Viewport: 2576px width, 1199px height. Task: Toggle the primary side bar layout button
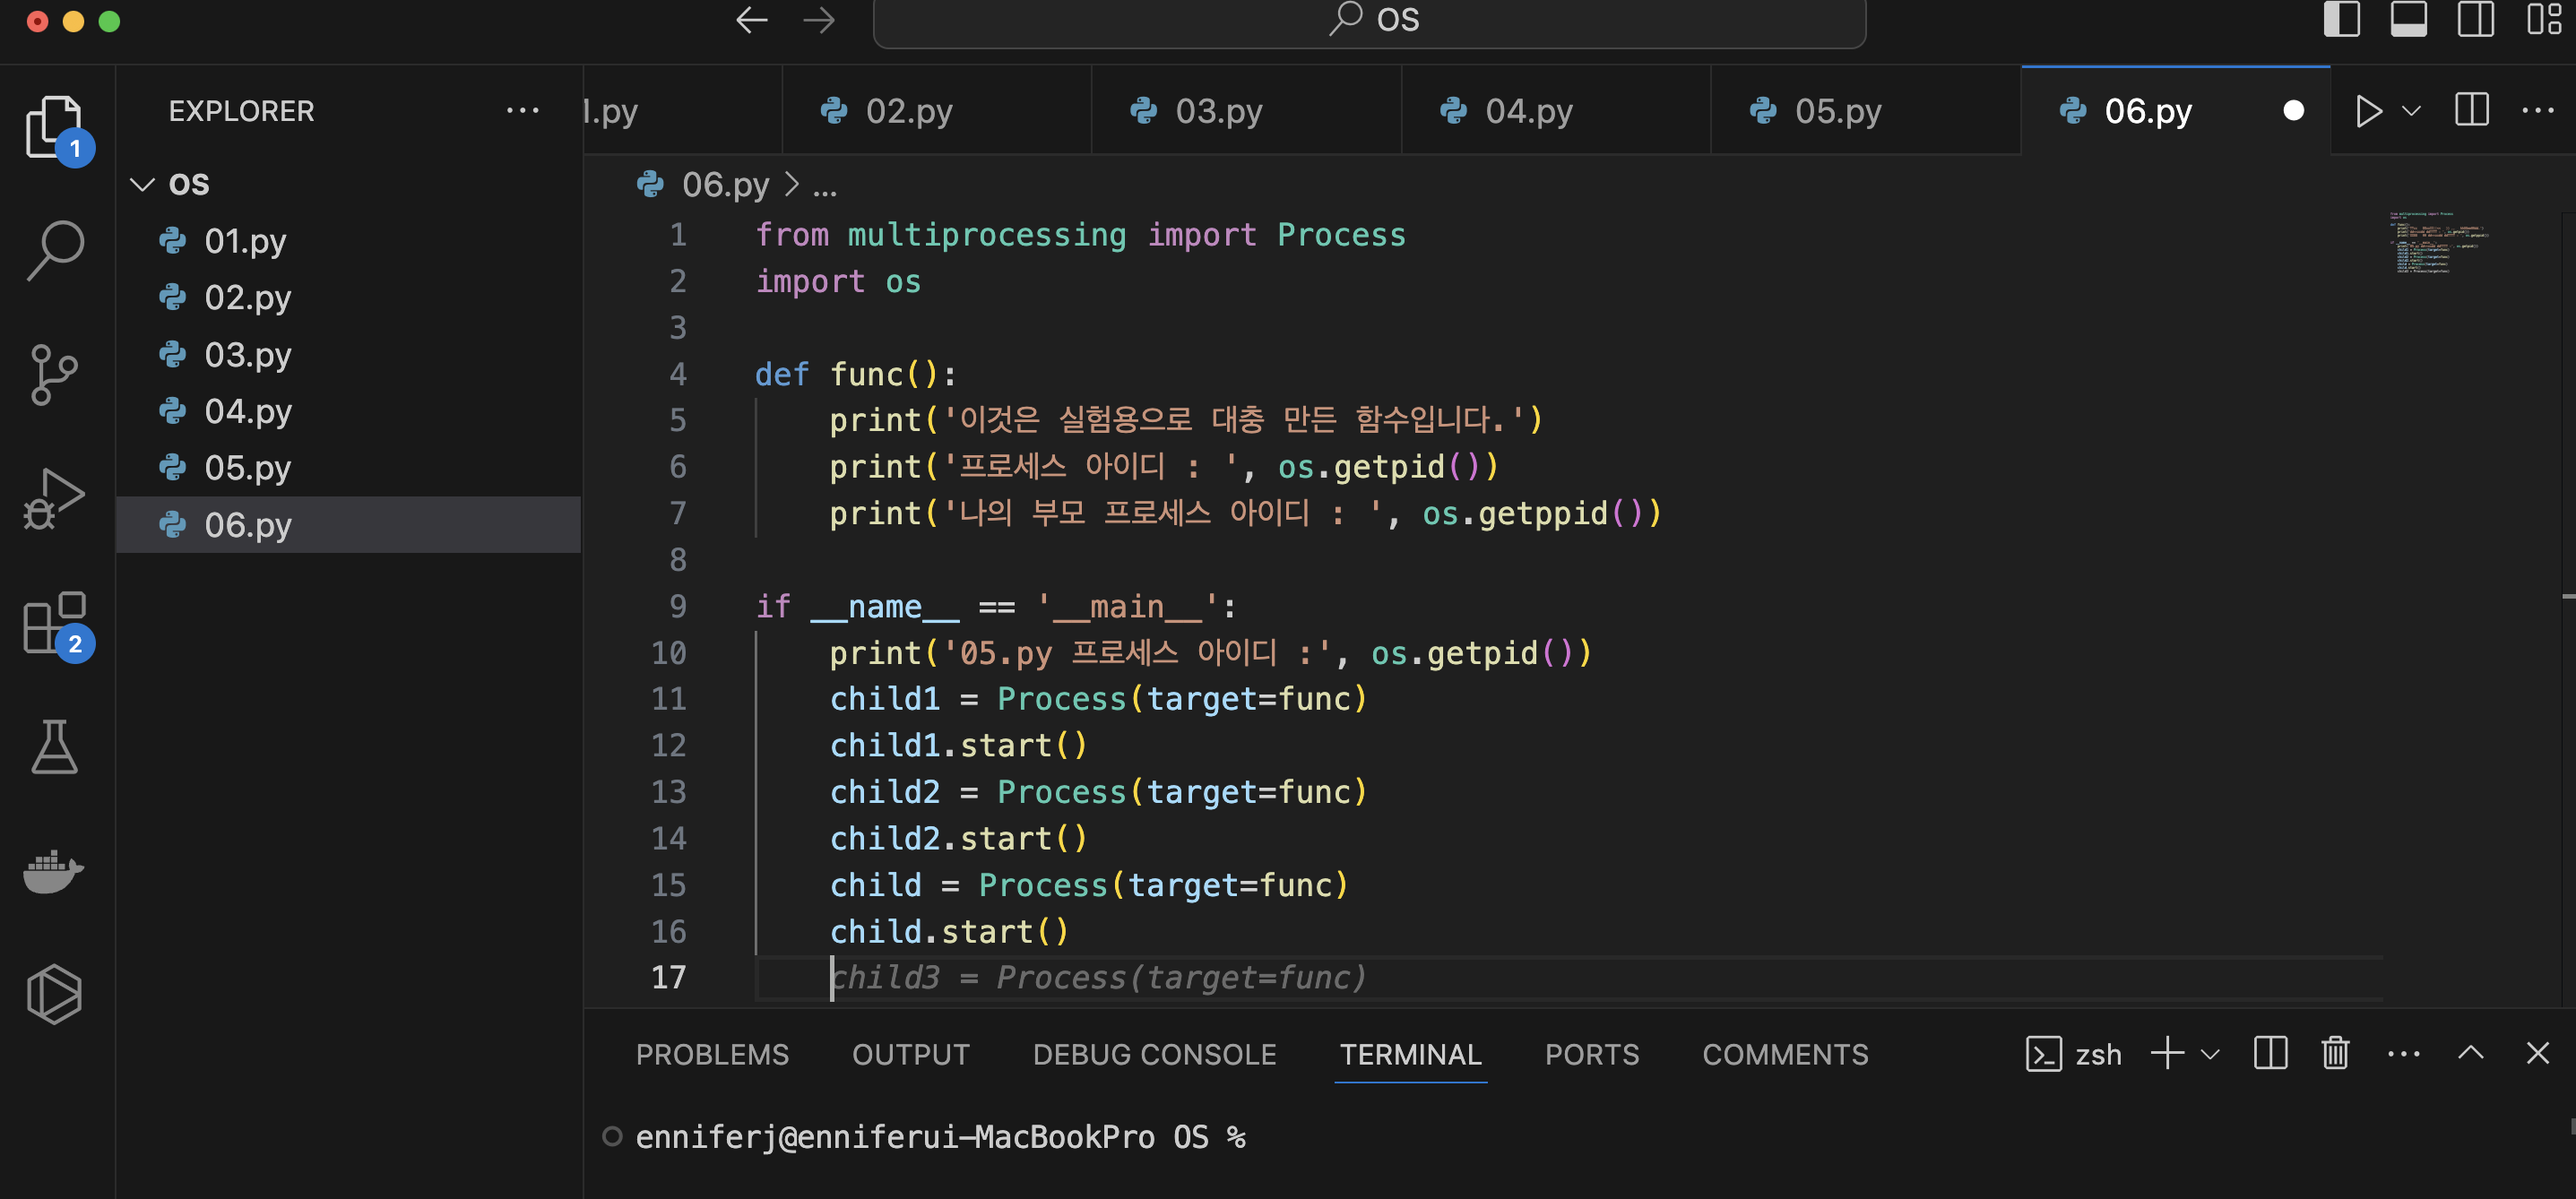[x=2341, y=19]
